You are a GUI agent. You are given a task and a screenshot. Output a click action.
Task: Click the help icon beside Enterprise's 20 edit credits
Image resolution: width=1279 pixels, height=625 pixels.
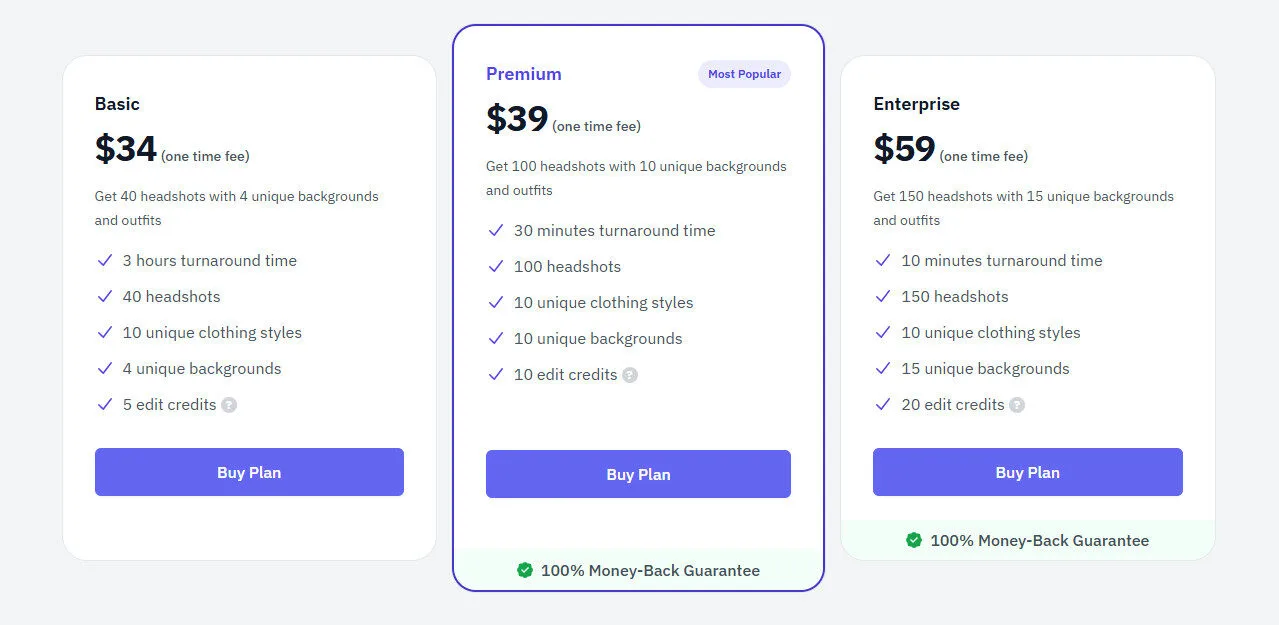point(1017,405)
